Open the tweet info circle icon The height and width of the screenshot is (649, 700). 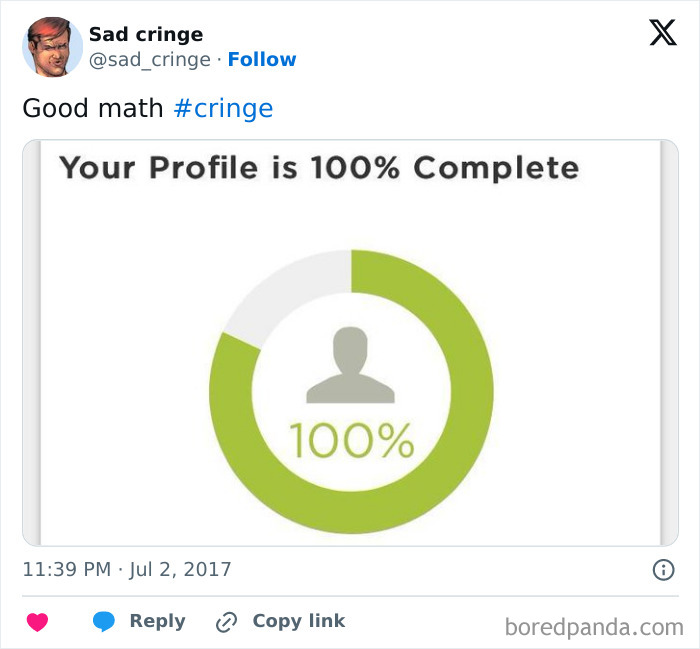coord(663,570)
